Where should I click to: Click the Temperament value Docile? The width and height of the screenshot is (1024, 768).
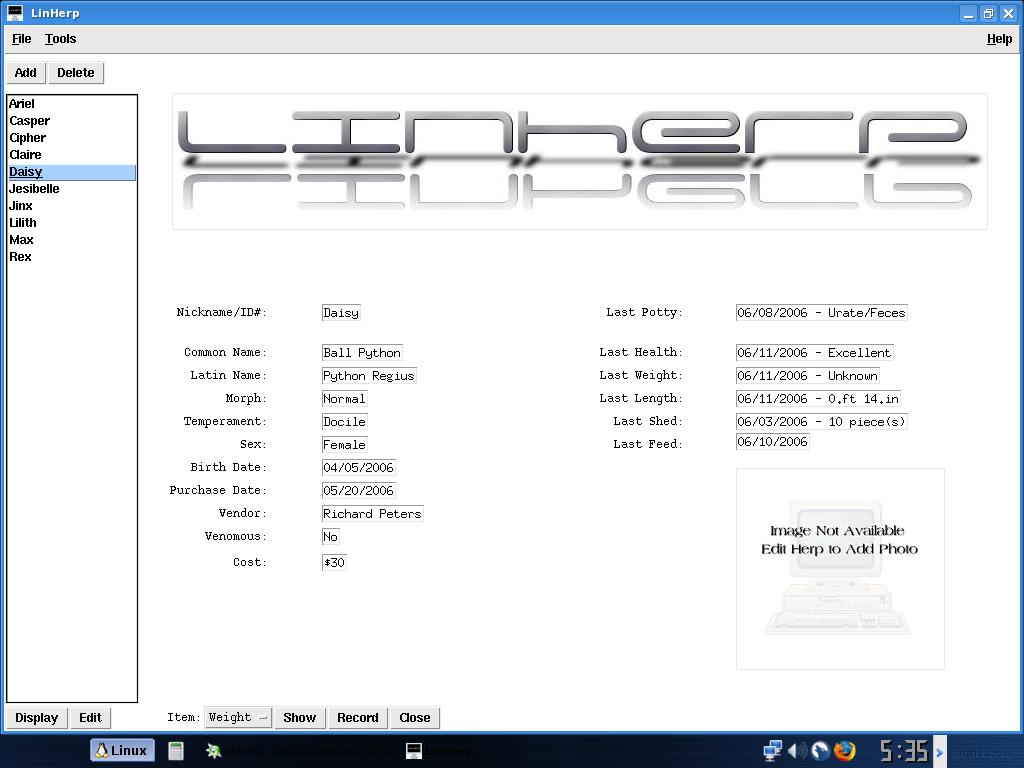coord(344,421)
